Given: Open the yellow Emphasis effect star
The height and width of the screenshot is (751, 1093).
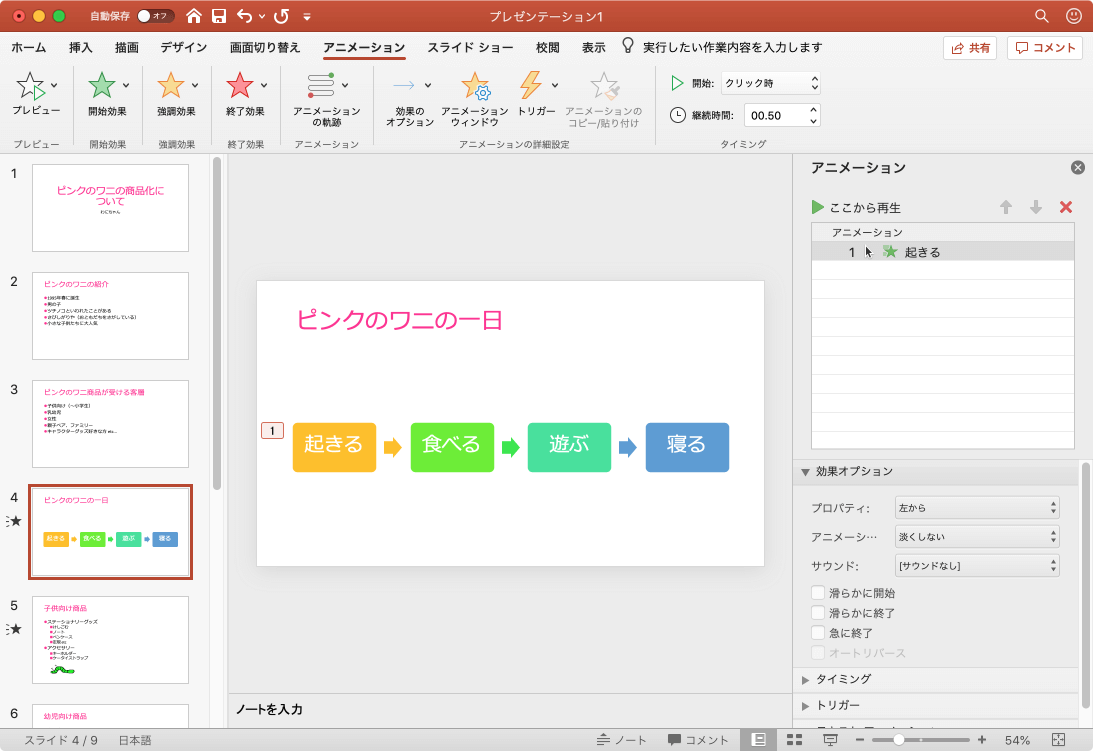Looking at the screenshot, I should point(171,85).
